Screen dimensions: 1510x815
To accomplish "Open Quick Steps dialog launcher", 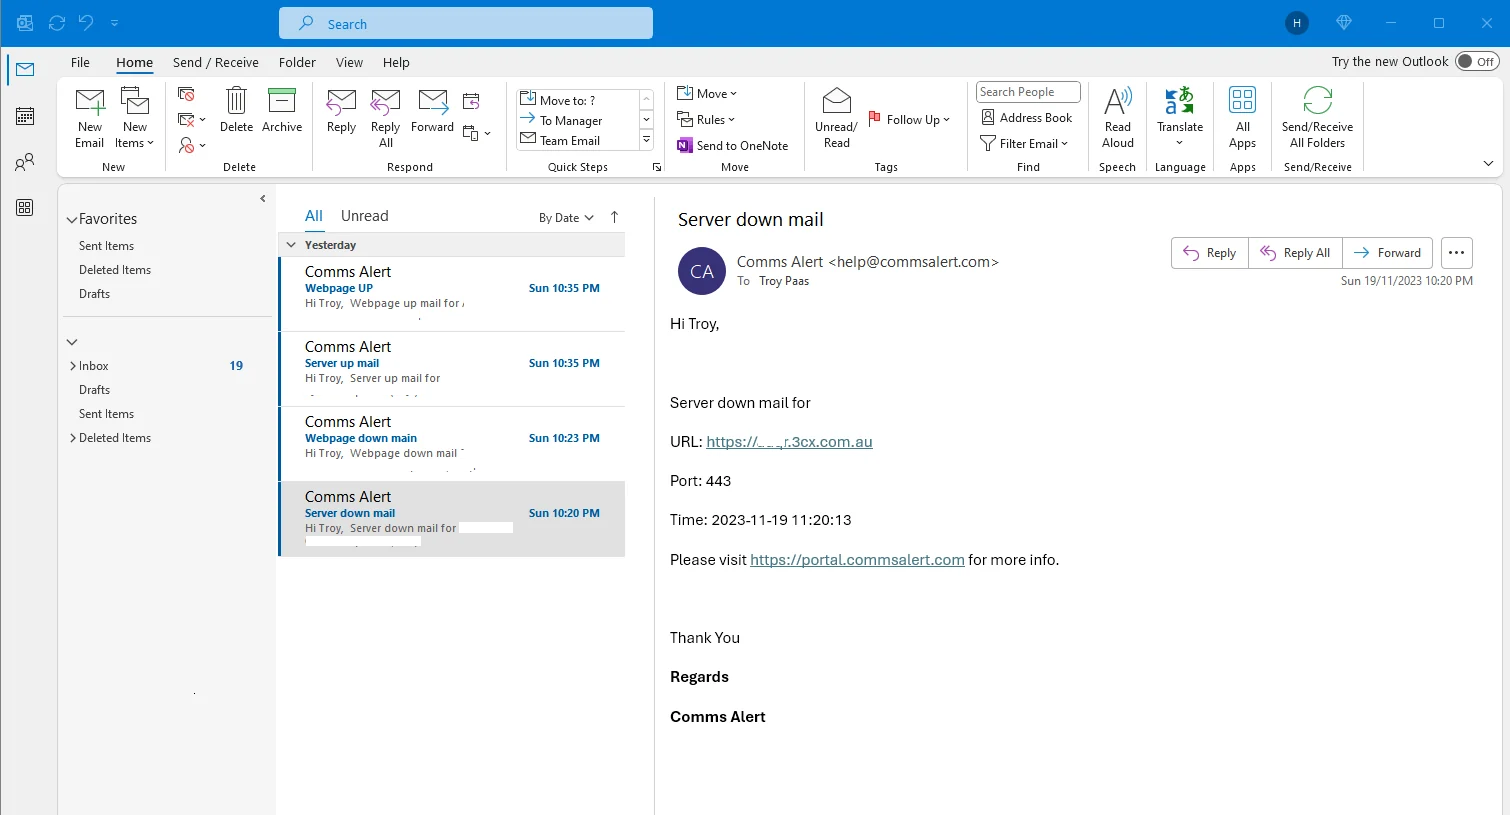I will point(657,167).
